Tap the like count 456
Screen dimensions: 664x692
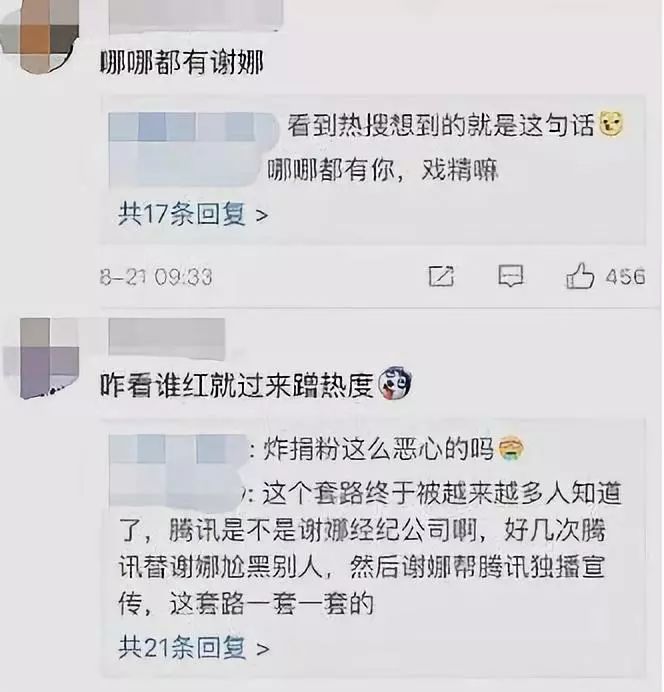(625, 277)
